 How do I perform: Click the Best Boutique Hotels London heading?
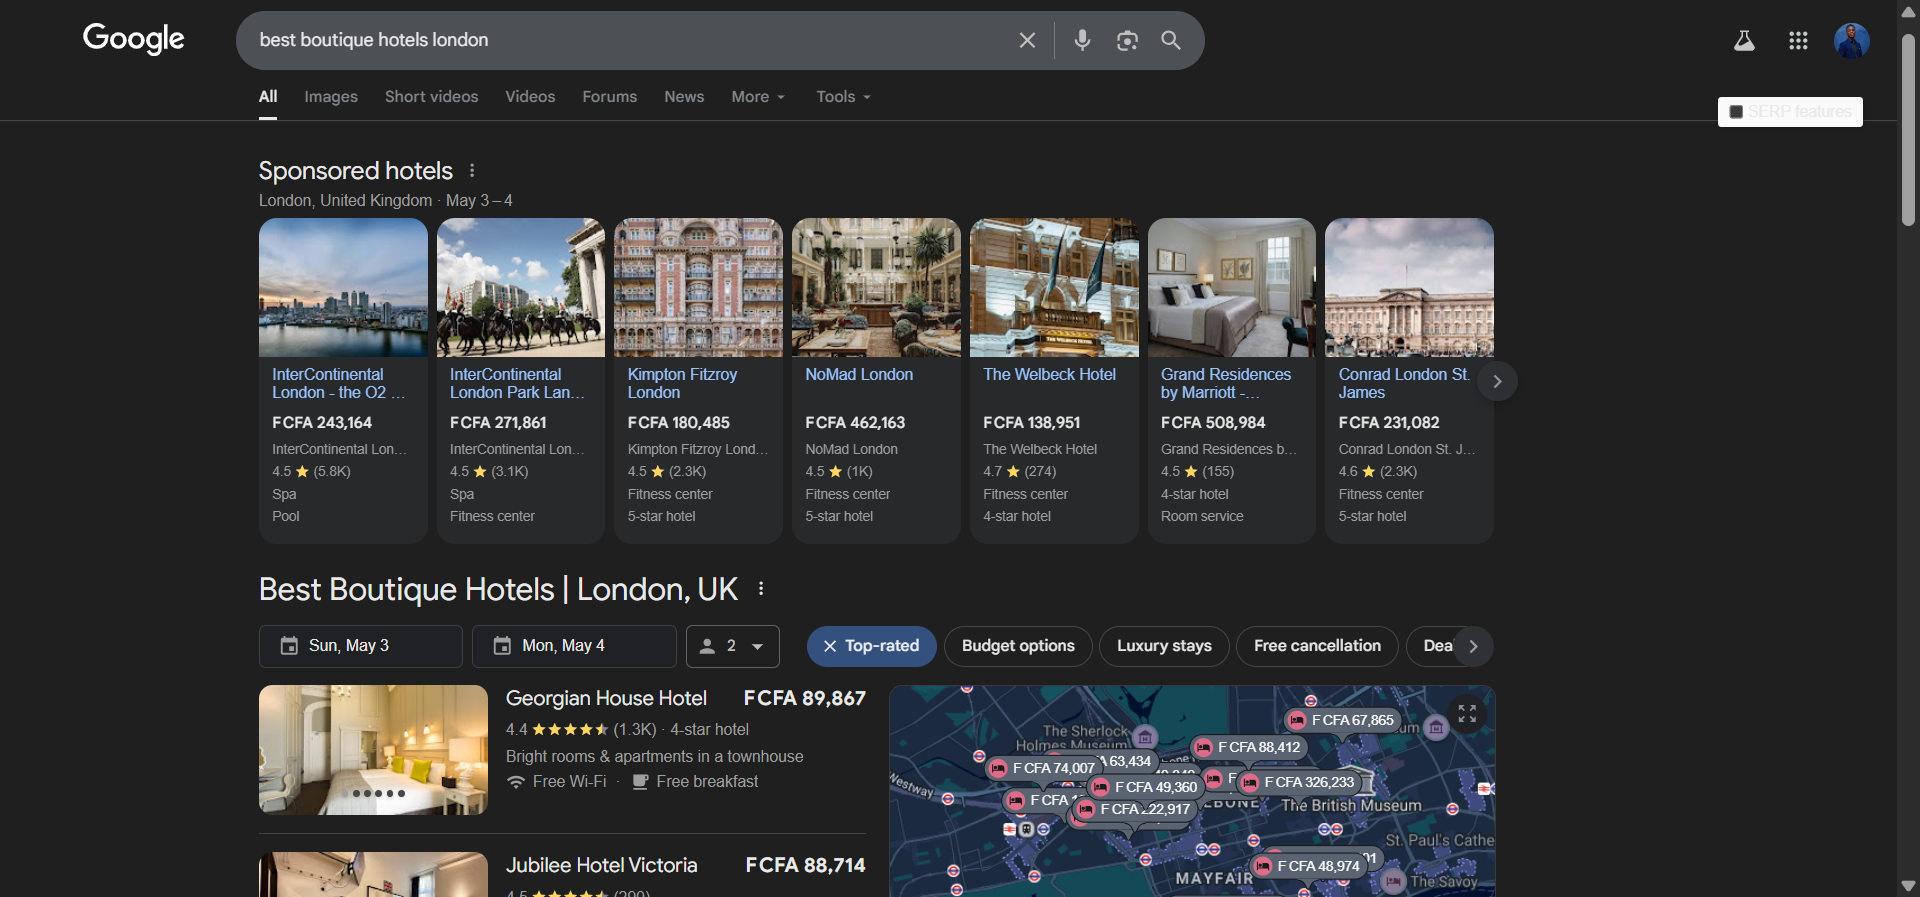click(498, 589)
